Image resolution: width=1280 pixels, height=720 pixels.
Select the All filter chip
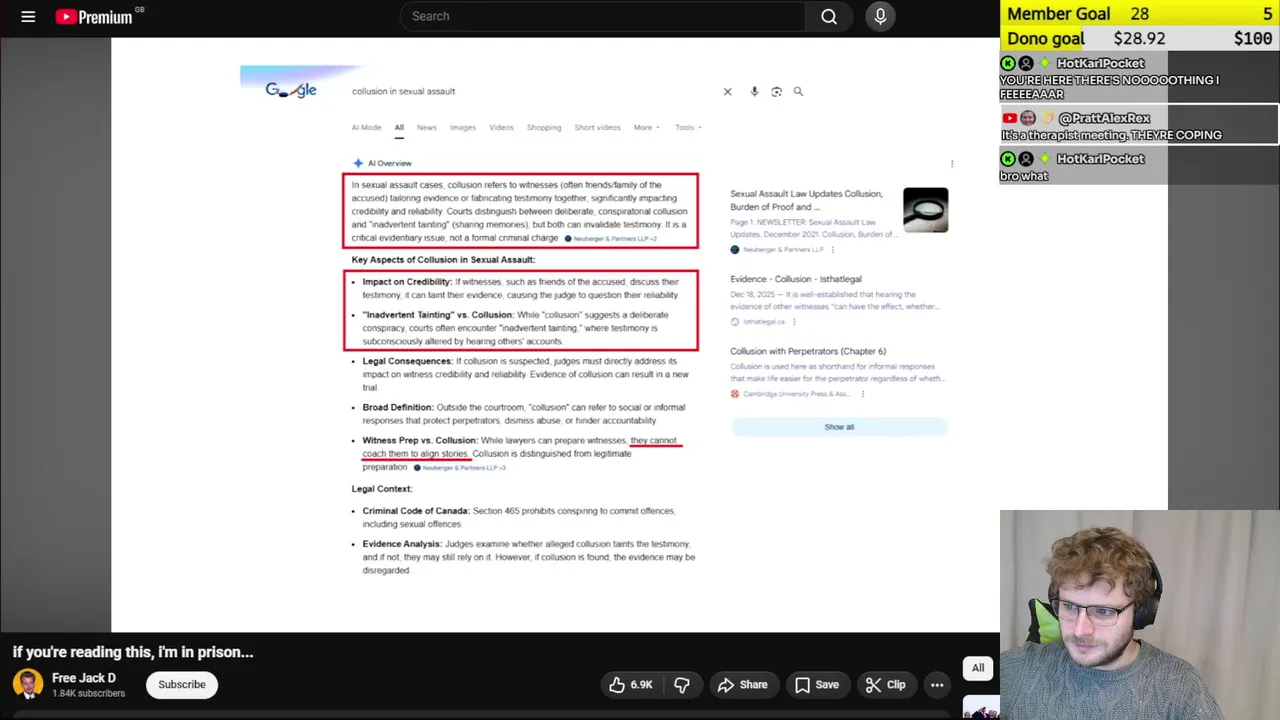coord(978,668)
